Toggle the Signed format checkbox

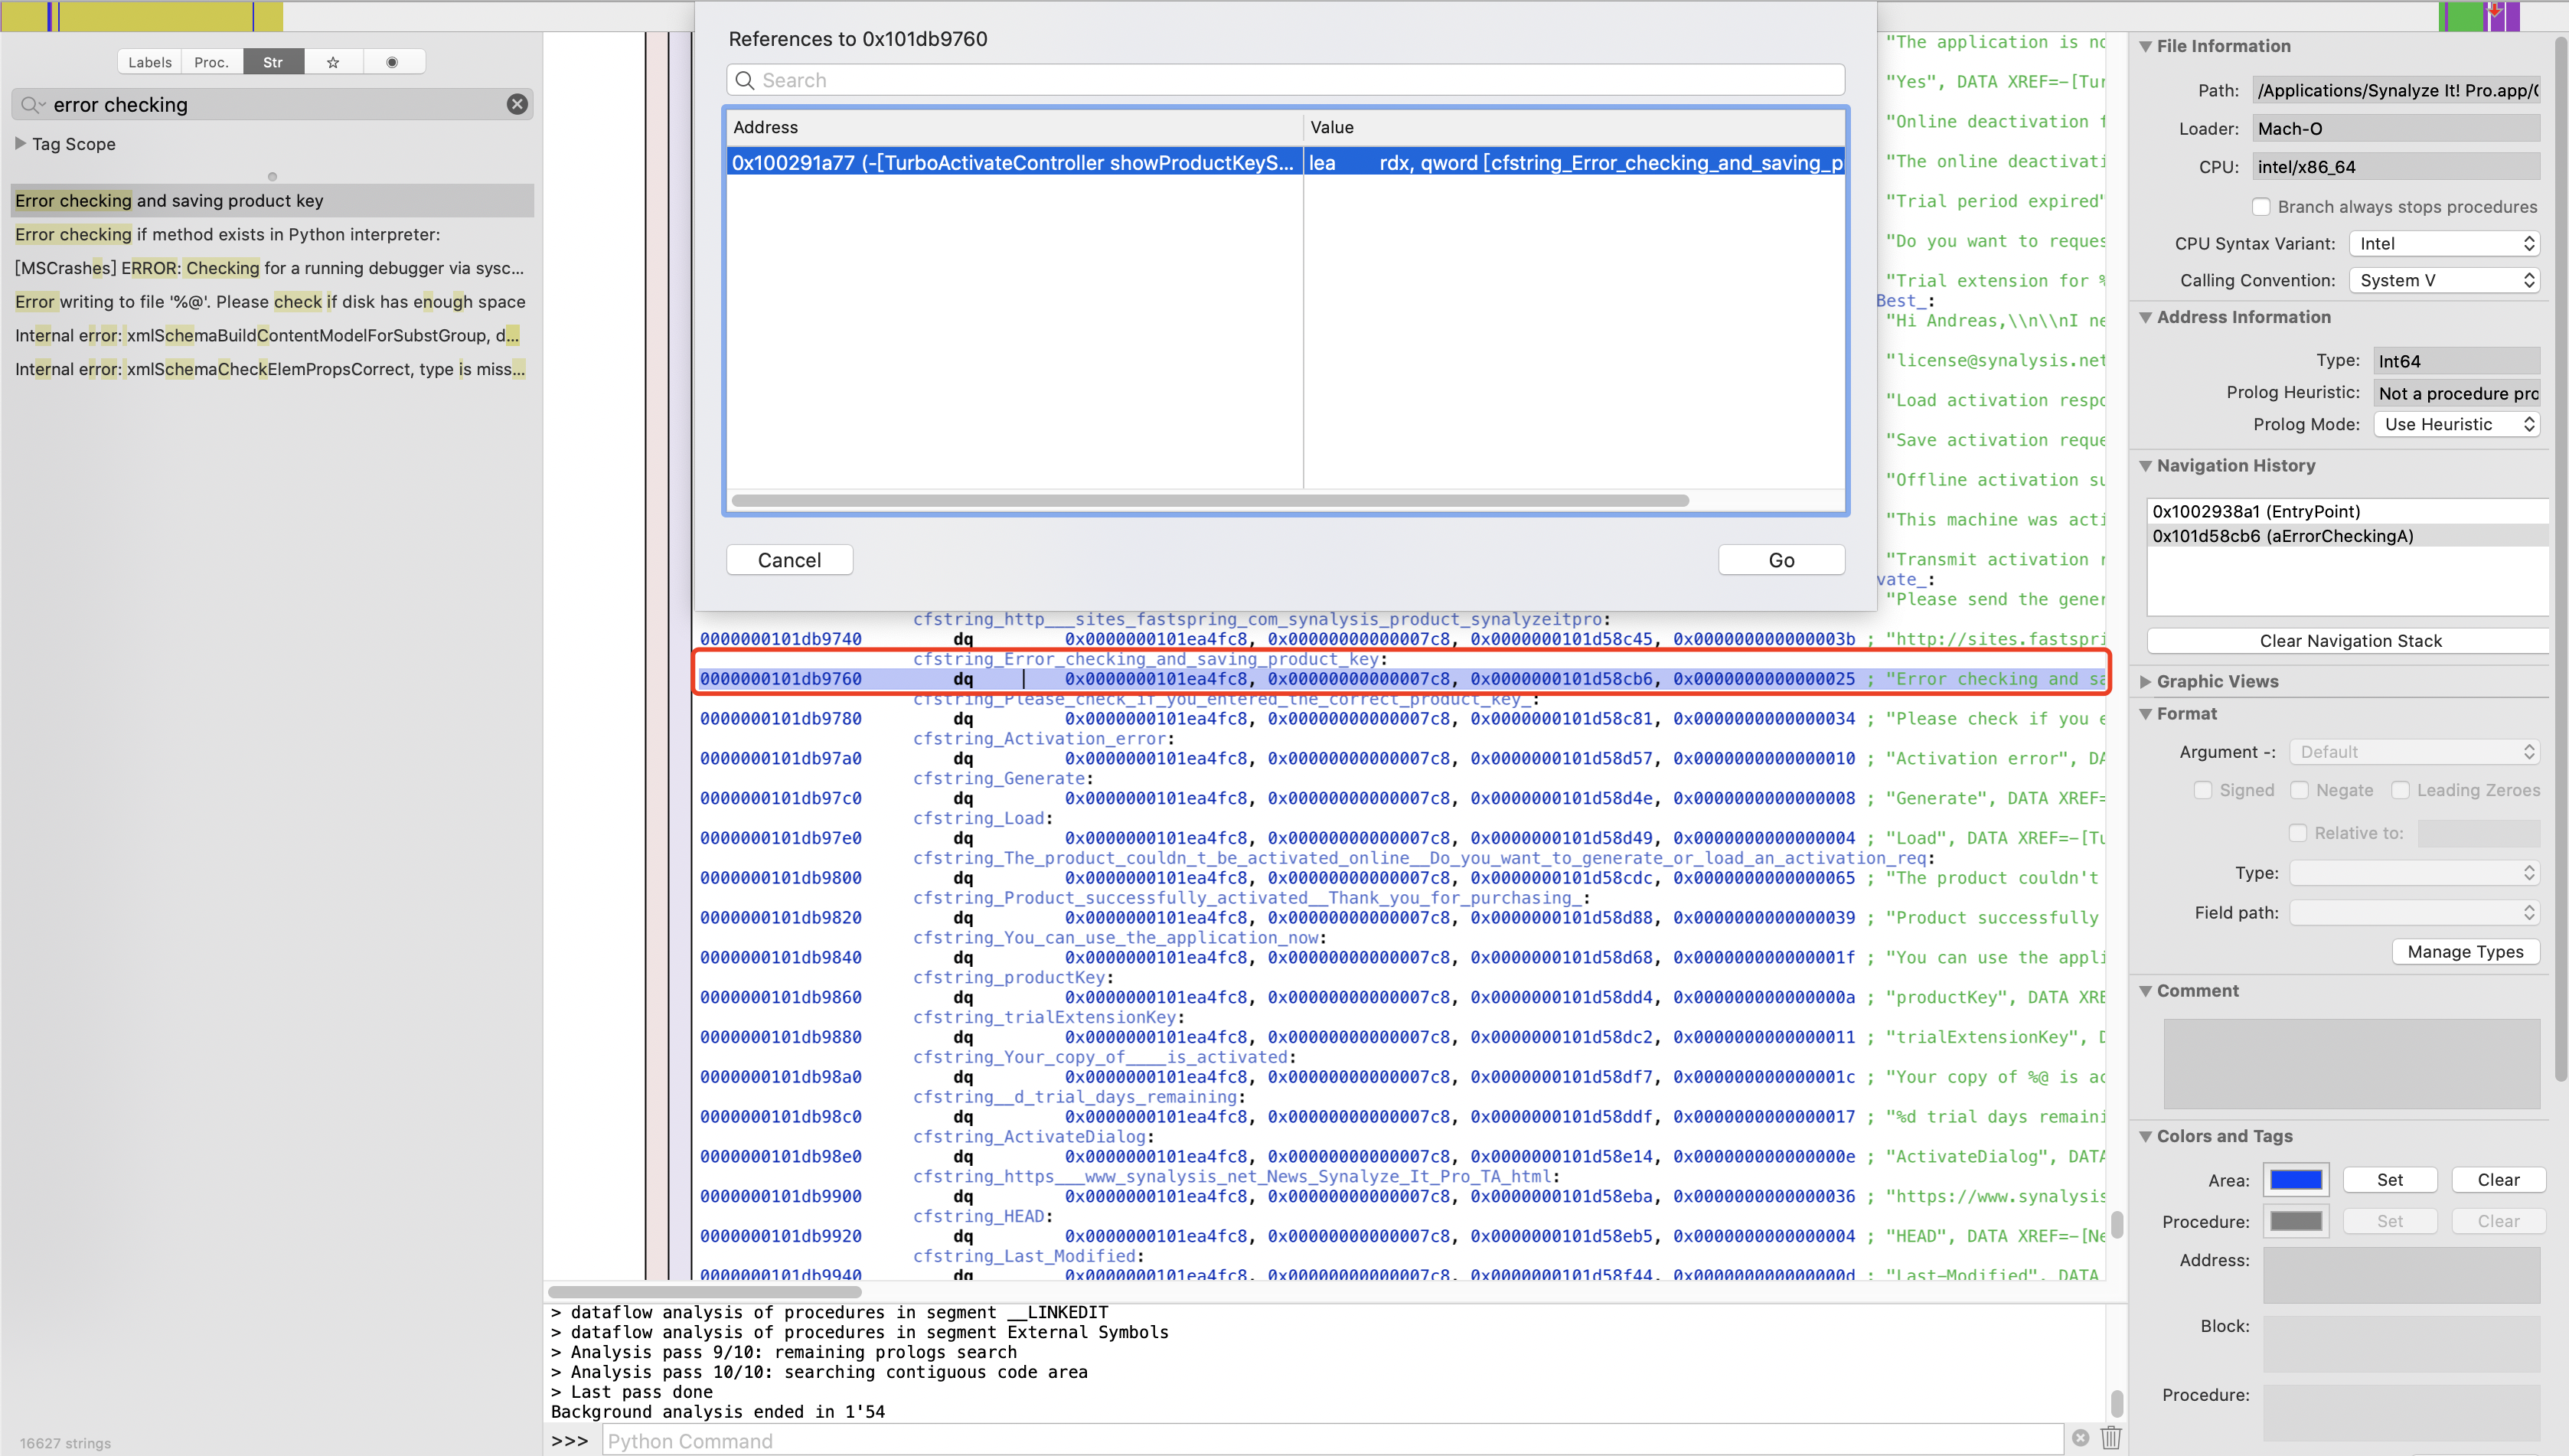(x=2203, y=790)
